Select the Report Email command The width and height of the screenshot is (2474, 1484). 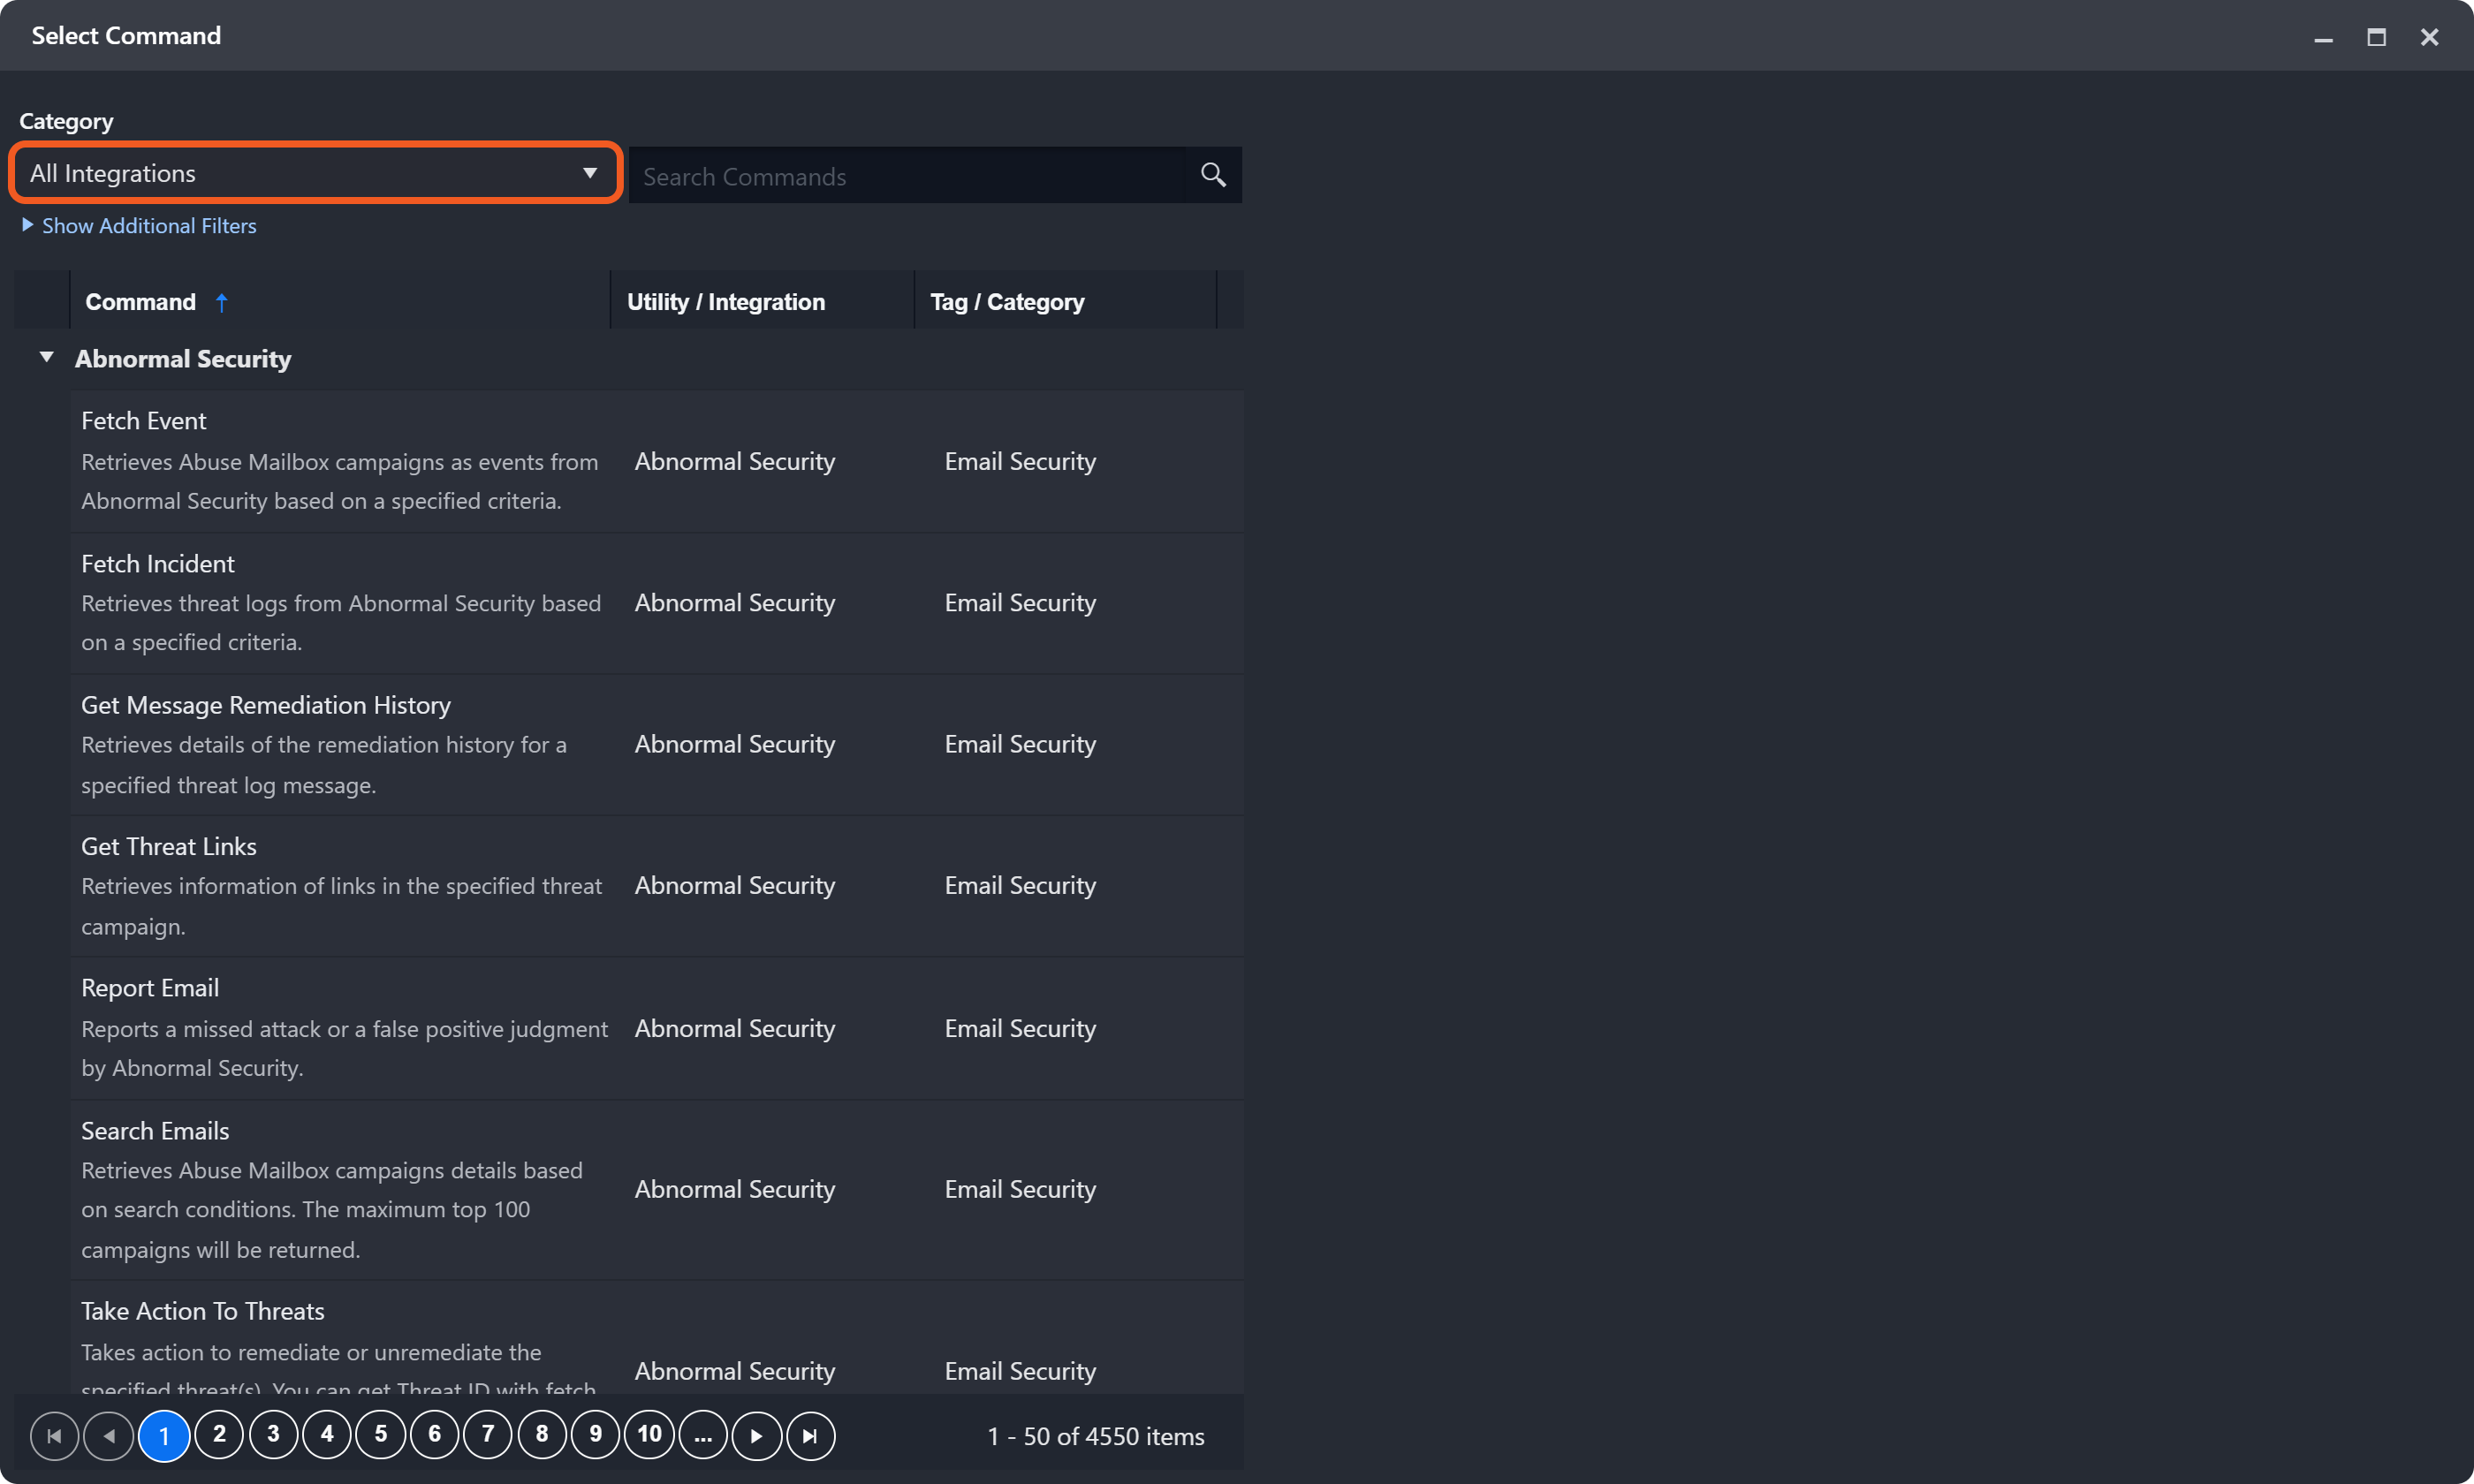click(x=150, y=988)
